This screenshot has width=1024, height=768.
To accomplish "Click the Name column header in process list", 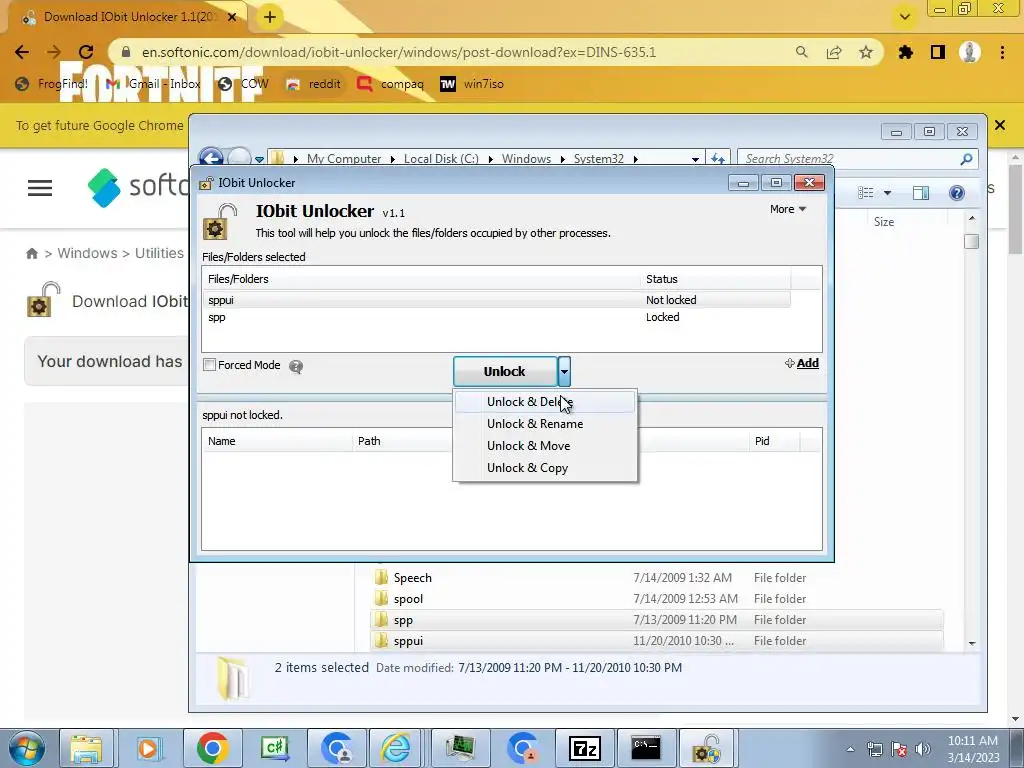I will pos(278,441).
